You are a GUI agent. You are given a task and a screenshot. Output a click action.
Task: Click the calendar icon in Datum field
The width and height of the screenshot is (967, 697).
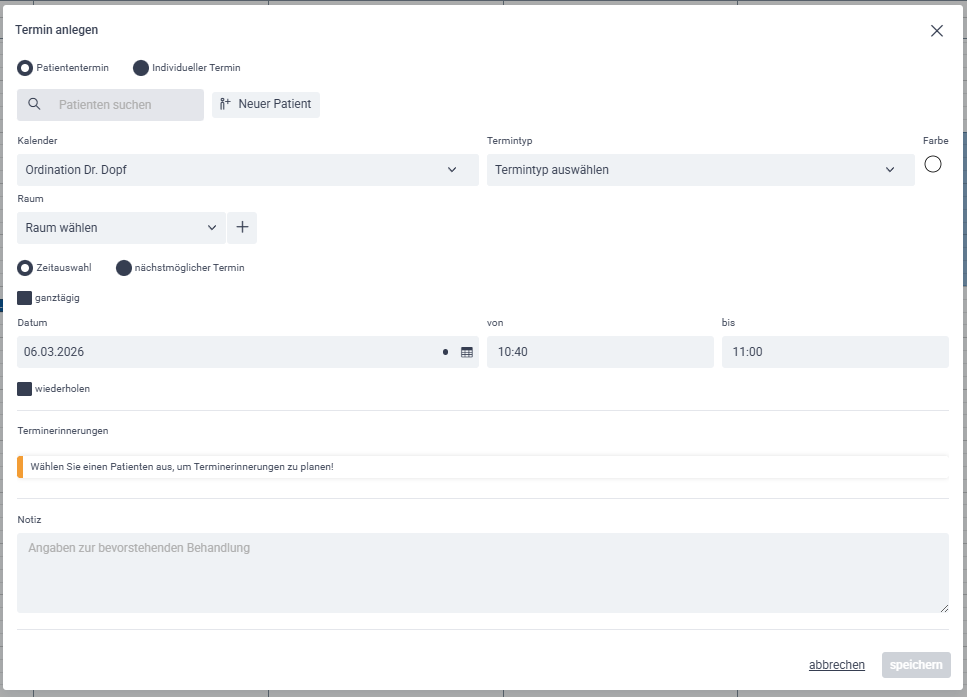point(466,352)
